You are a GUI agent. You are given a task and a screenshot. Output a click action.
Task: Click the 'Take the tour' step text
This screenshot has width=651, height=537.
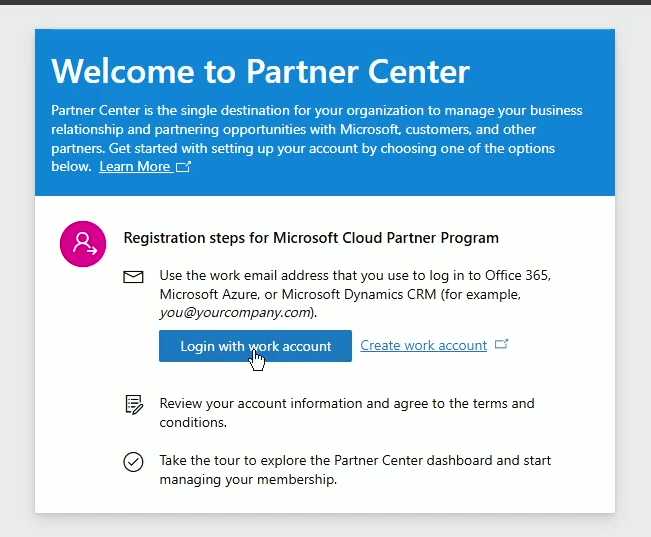355,461
